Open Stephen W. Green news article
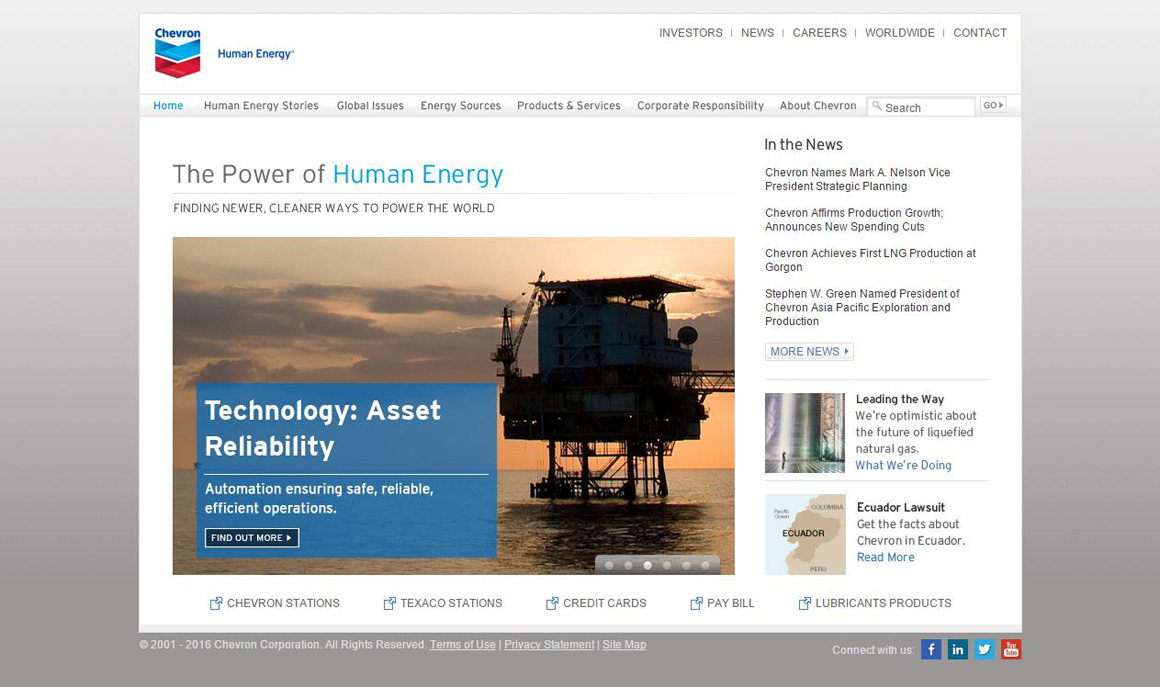This screenshot has height=687, width=1160. 862,307
